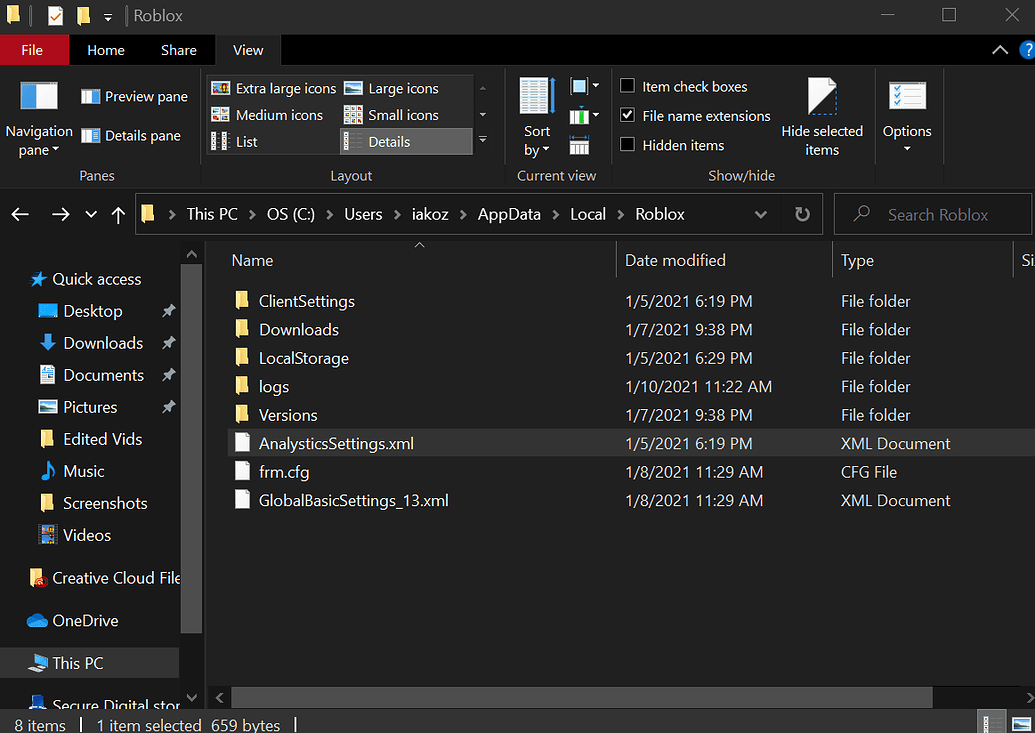The height and width of the screenshot is (733, 1035).
Task: Refresh the Roblox folder view
Action: tap(802, 214)
